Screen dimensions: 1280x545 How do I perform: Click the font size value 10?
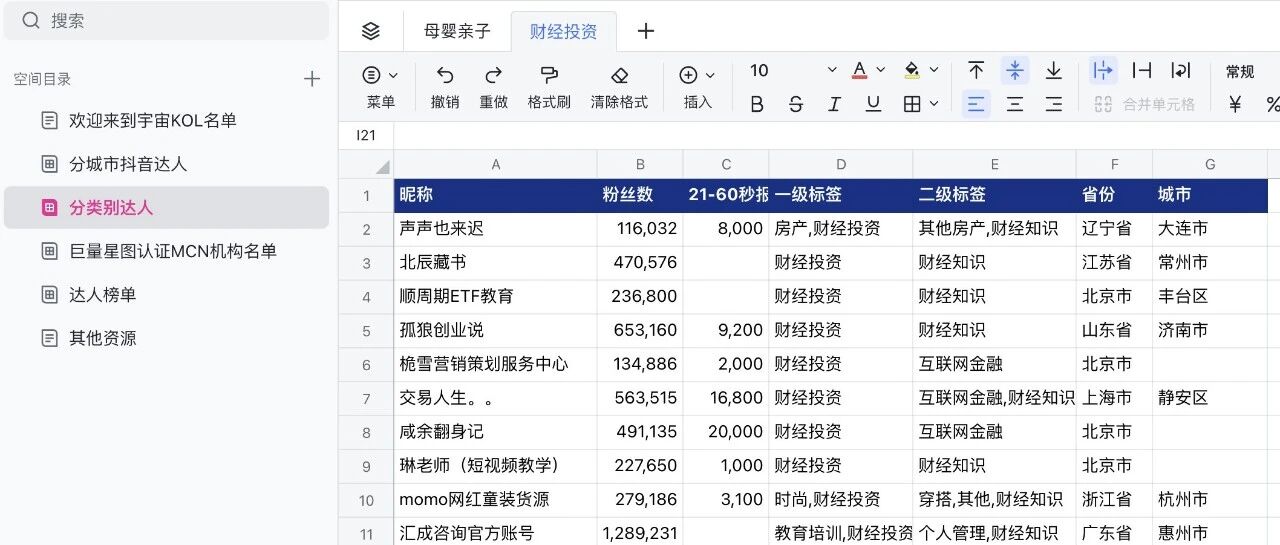coord(760,70)
